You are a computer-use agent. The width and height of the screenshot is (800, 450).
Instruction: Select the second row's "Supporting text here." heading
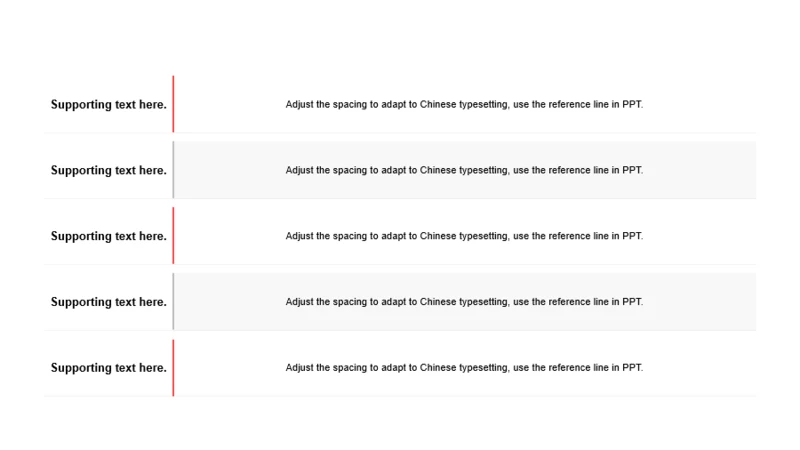coord(109,170)
